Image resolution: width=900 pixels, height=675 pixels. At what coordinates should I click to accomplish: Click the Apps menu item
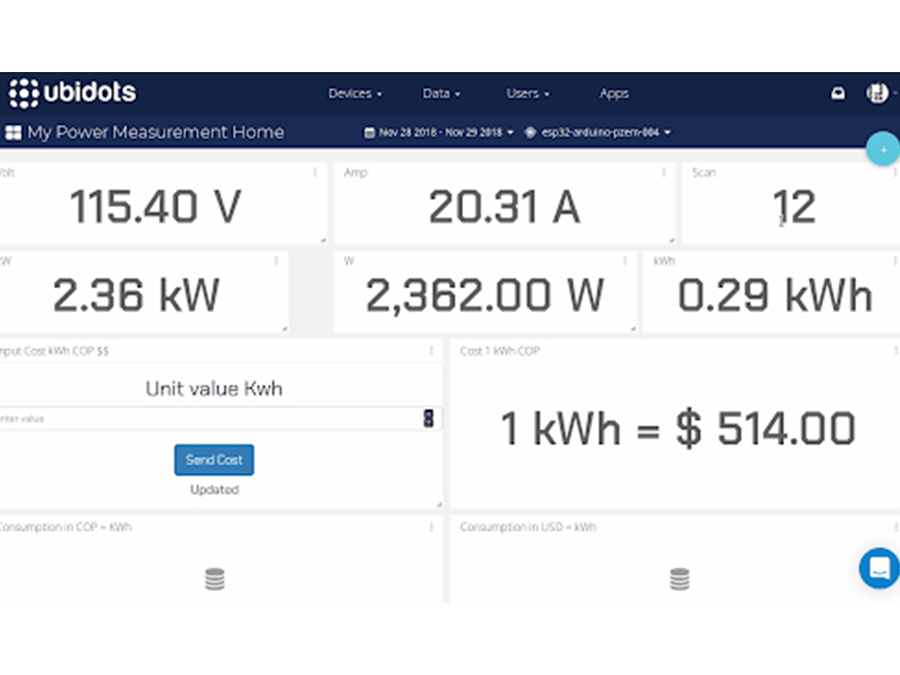point(614,93)
